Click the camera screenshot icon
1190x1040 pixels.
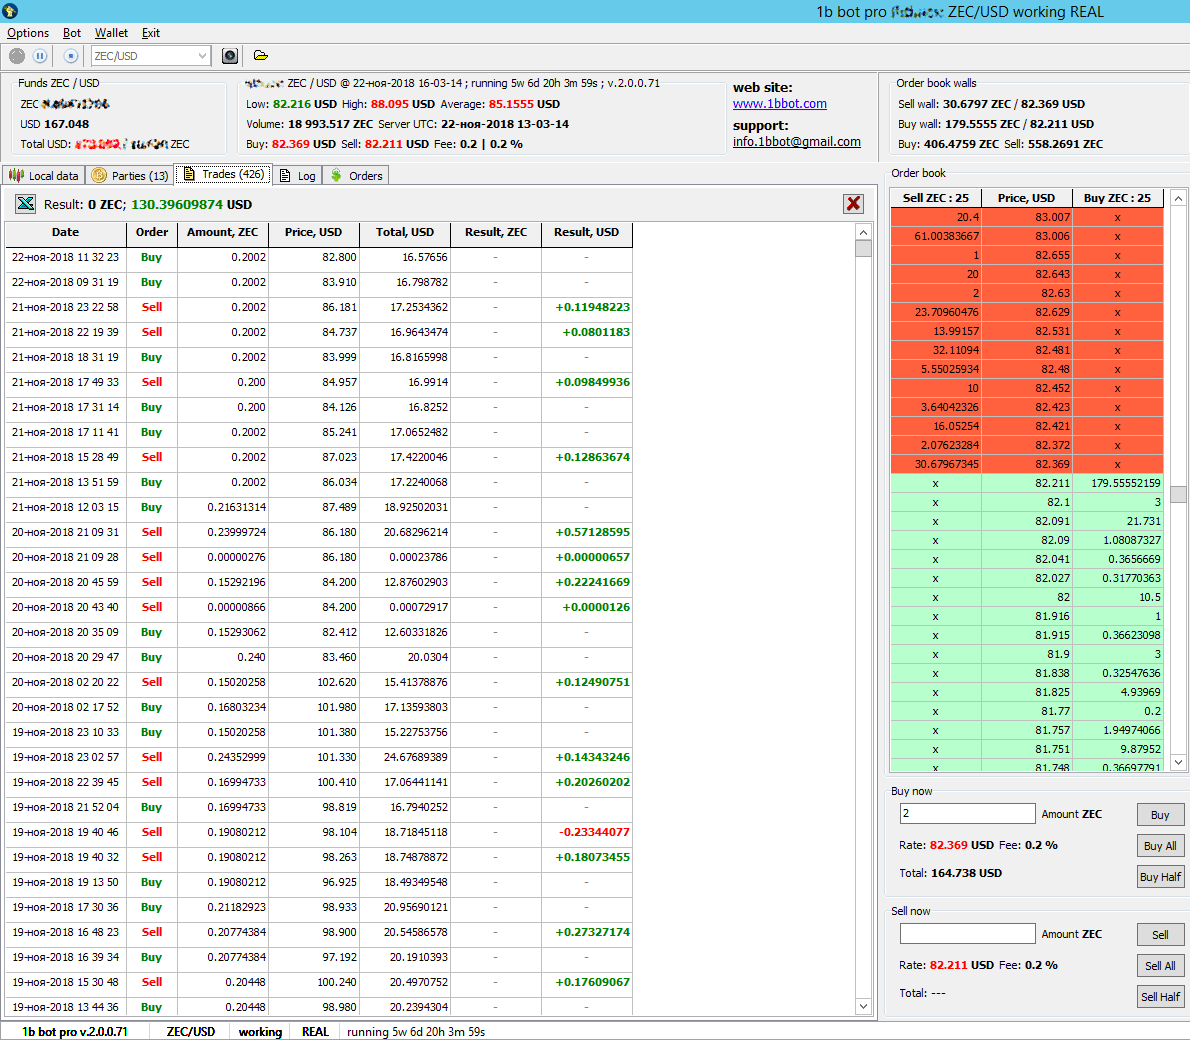[x=229, y=56]
